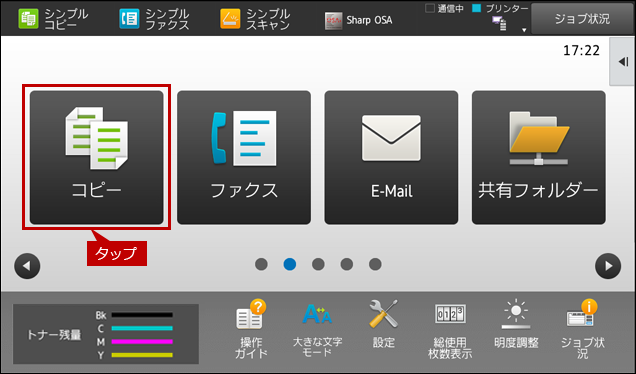The height and width of the screenshot is (374, 636).
Task: Tap the printer data icon under プリンター
Action: coord(499,24)
